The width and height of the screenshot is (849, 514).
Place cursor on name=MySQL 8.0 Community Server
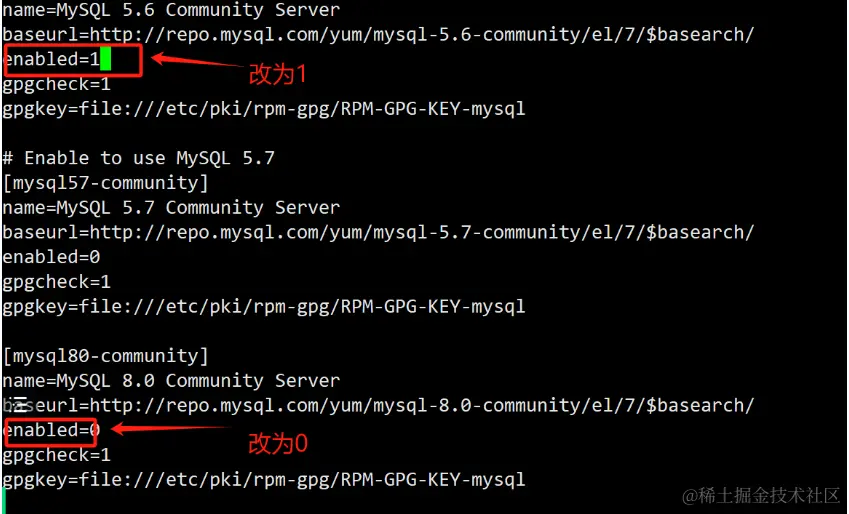tap(171, 380)
